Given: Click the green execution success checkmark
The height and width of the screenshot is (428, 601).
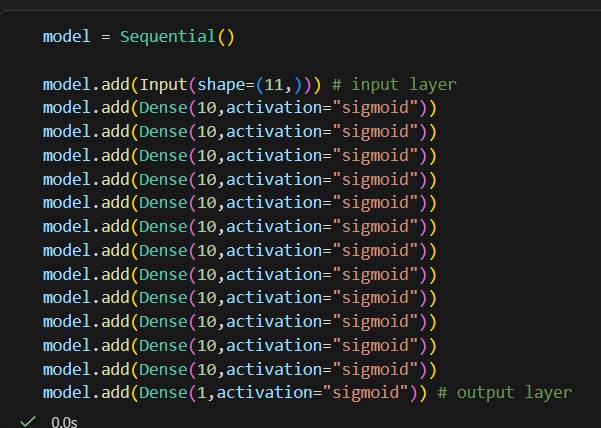Looking at the screenshot, I should [x=28, y=421].
